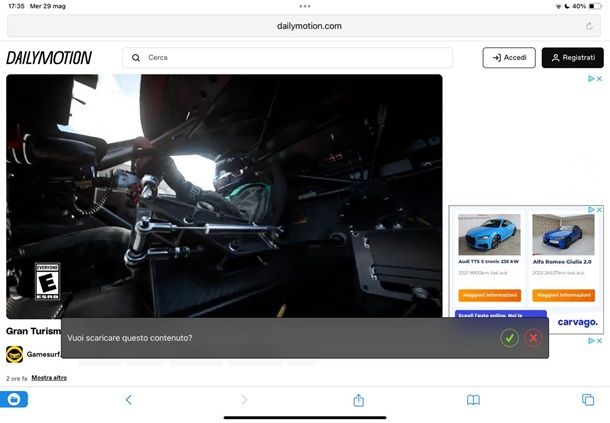Open AdChoices icon on lower-right ad
This screenshot has height=423, width=610.
tap(591, 341)
